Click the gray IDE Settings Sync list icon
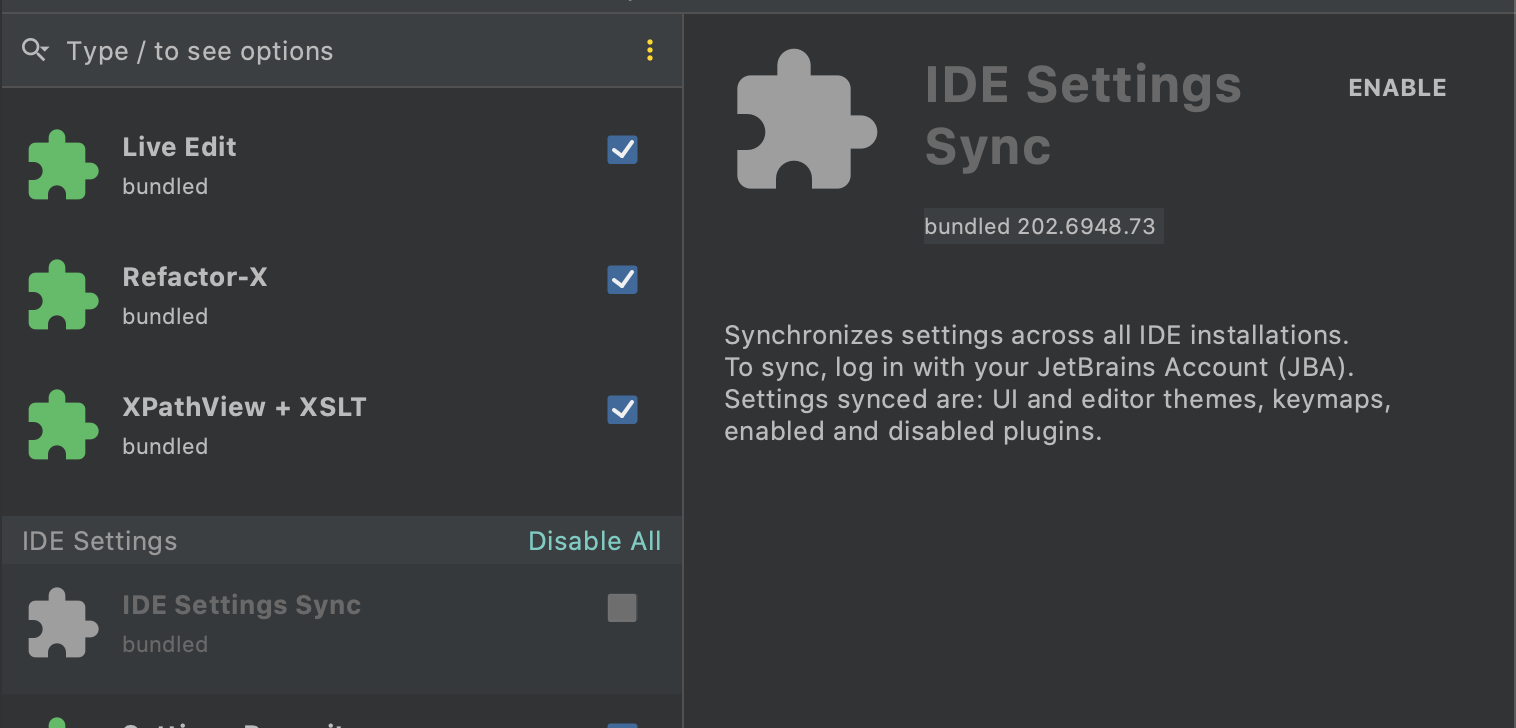The height and width of the screenshot is (728, 1516). (x=62, y=623)
